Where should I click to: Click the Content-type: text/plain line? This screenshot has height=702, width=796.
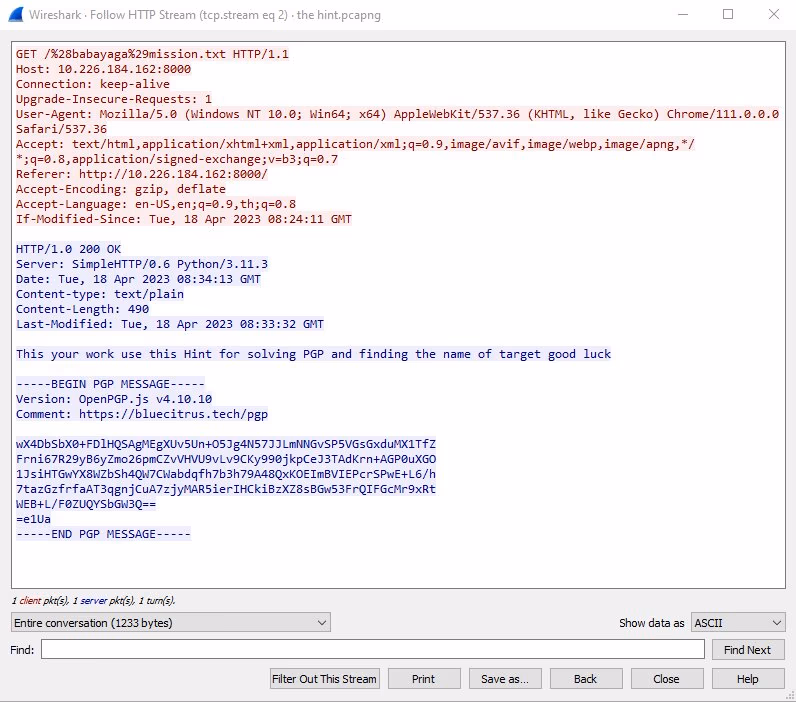100,294
